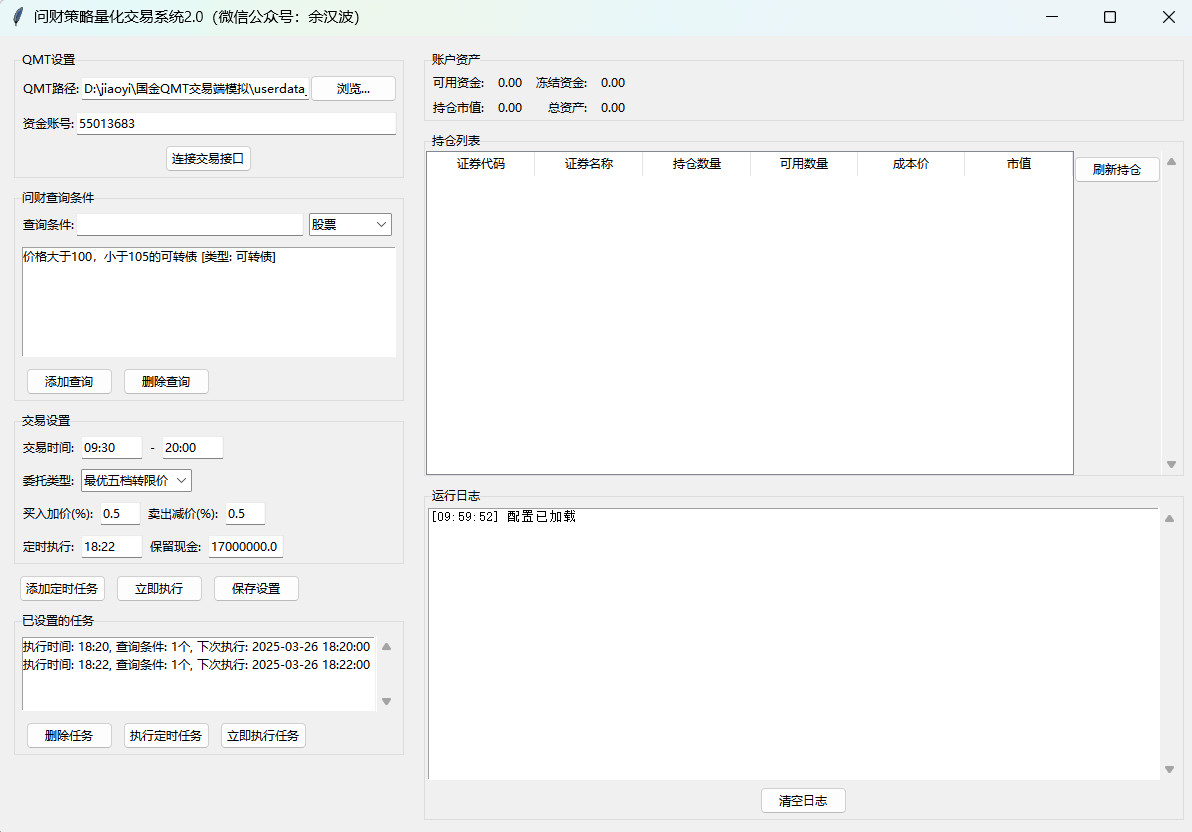Click 删除查询 button
1192x832 pixels.
tap(166, 382)
